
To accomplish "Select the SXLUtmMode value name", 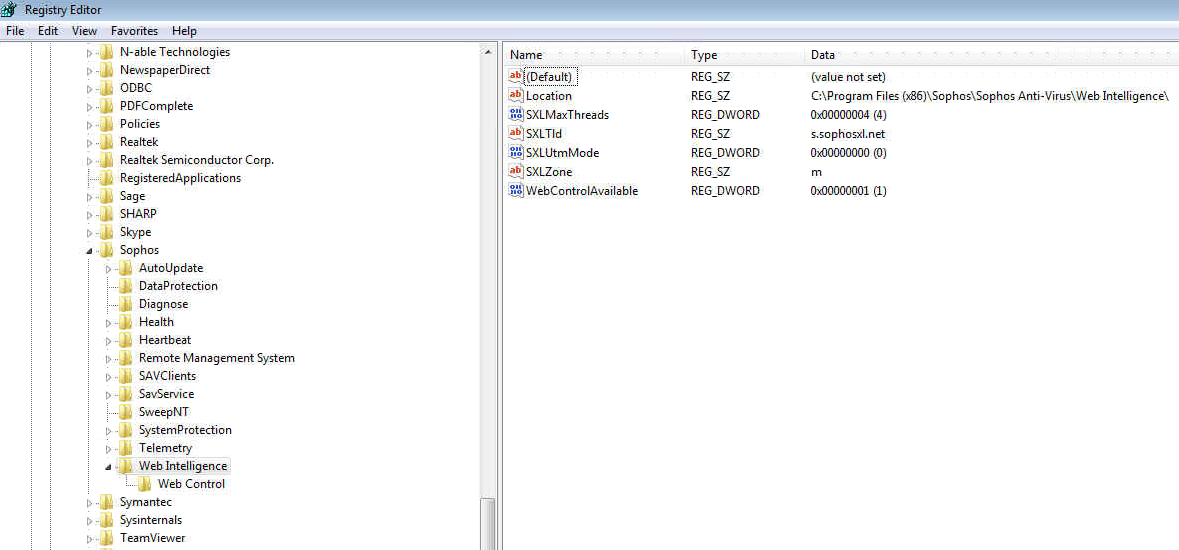I will coord(562,152).
